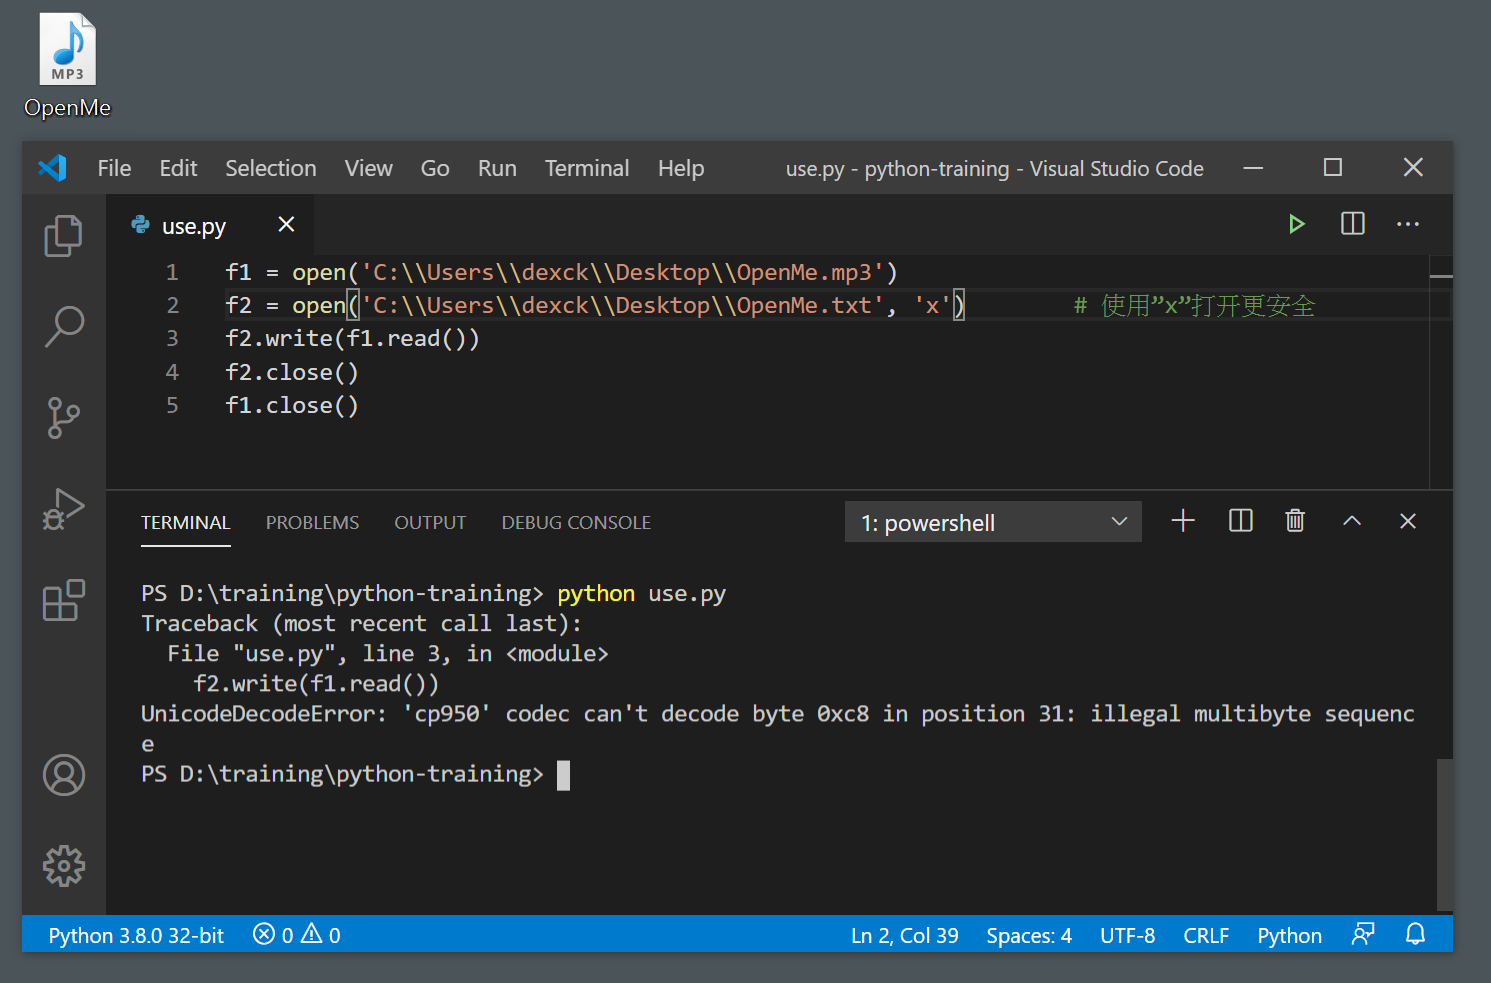This screenshot has height=983, width=1491.
Task: Click the feedback icon in status bar
Action: coord(1363,934)
